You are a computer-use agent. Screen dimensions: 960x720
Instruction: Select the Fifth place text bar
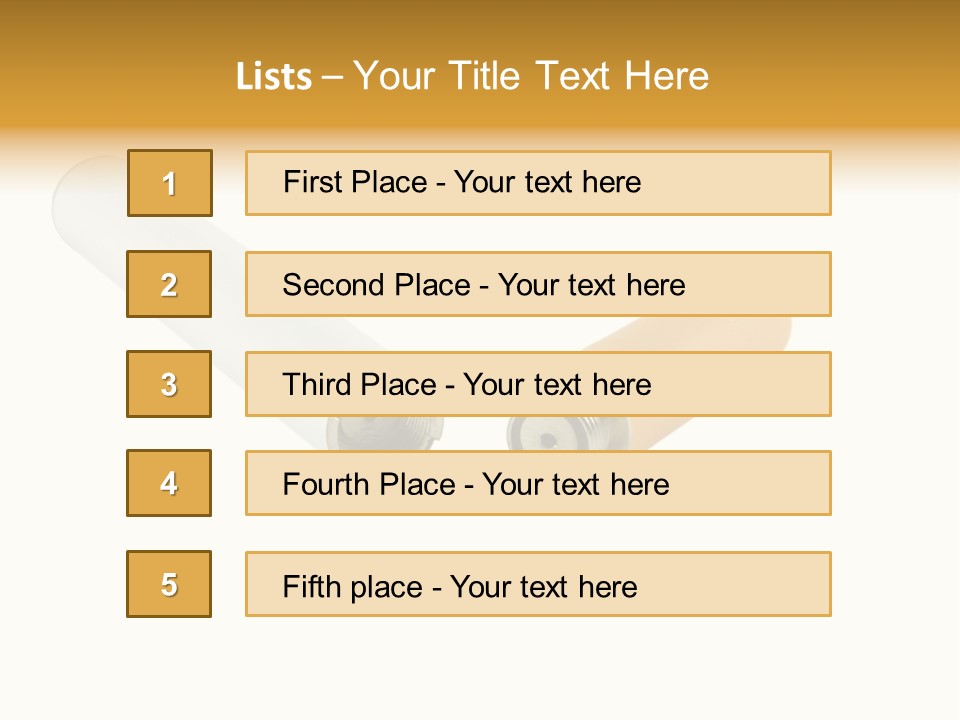pyautogui.click(x=538, y=584)
